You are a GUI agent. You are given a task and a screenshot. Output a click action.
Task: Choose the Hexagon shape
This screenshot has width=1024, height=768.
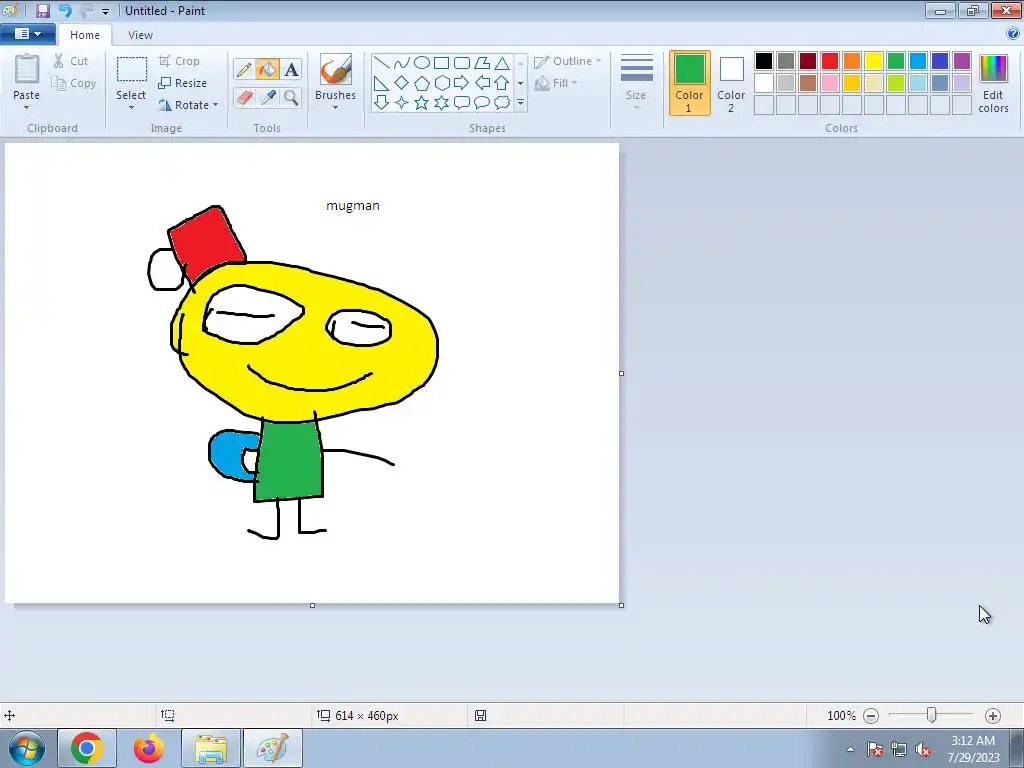[x=441, y=83]
